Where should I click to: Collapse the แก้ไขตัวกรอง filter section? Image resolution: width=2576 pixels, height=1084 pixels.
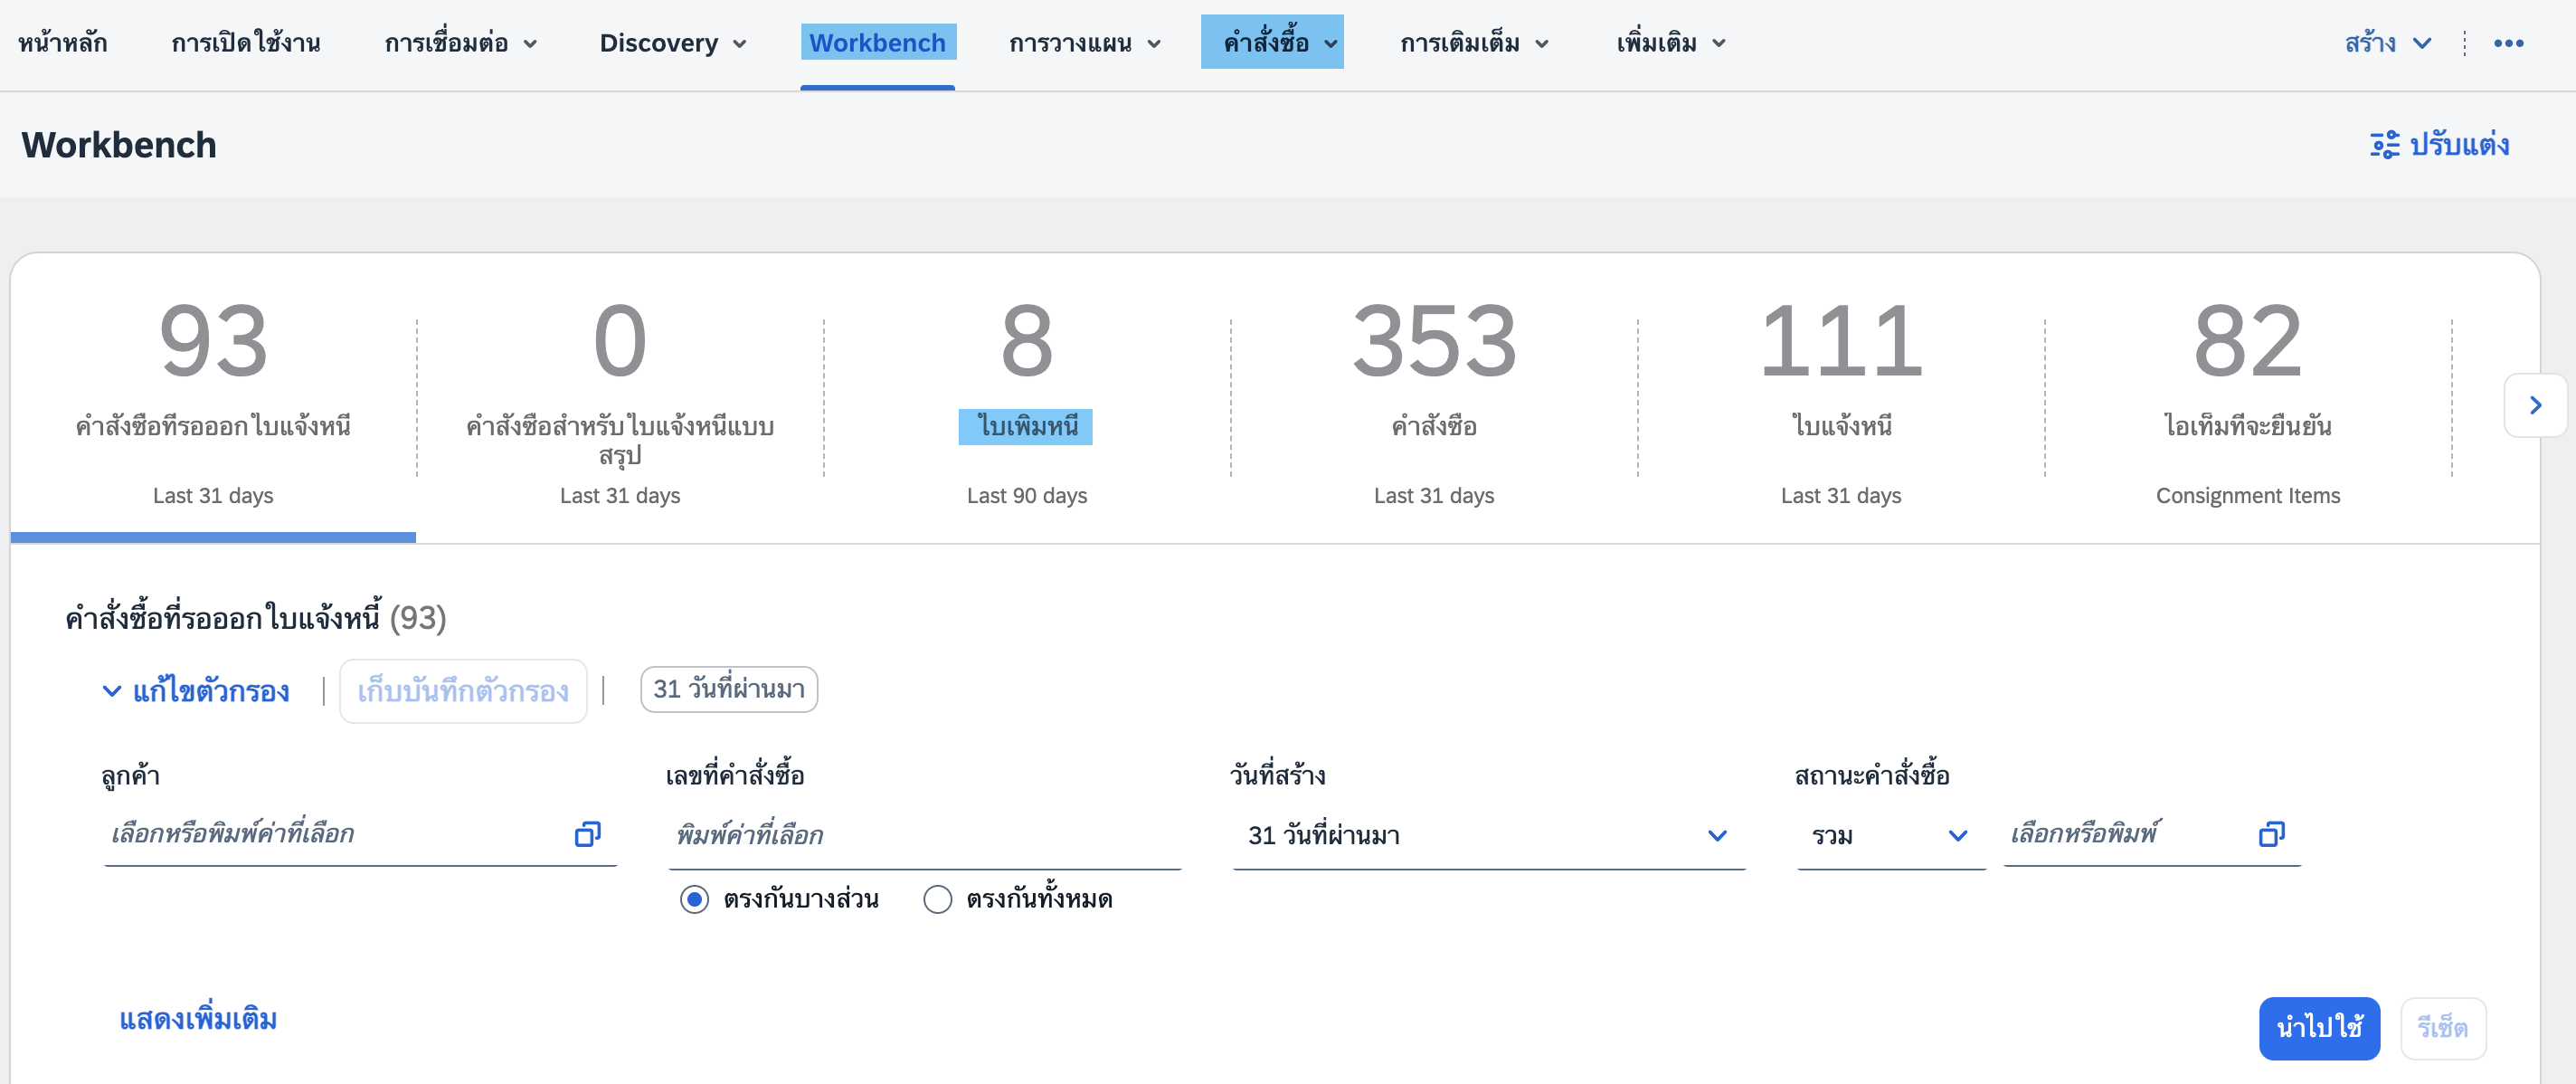coord(196,691)
